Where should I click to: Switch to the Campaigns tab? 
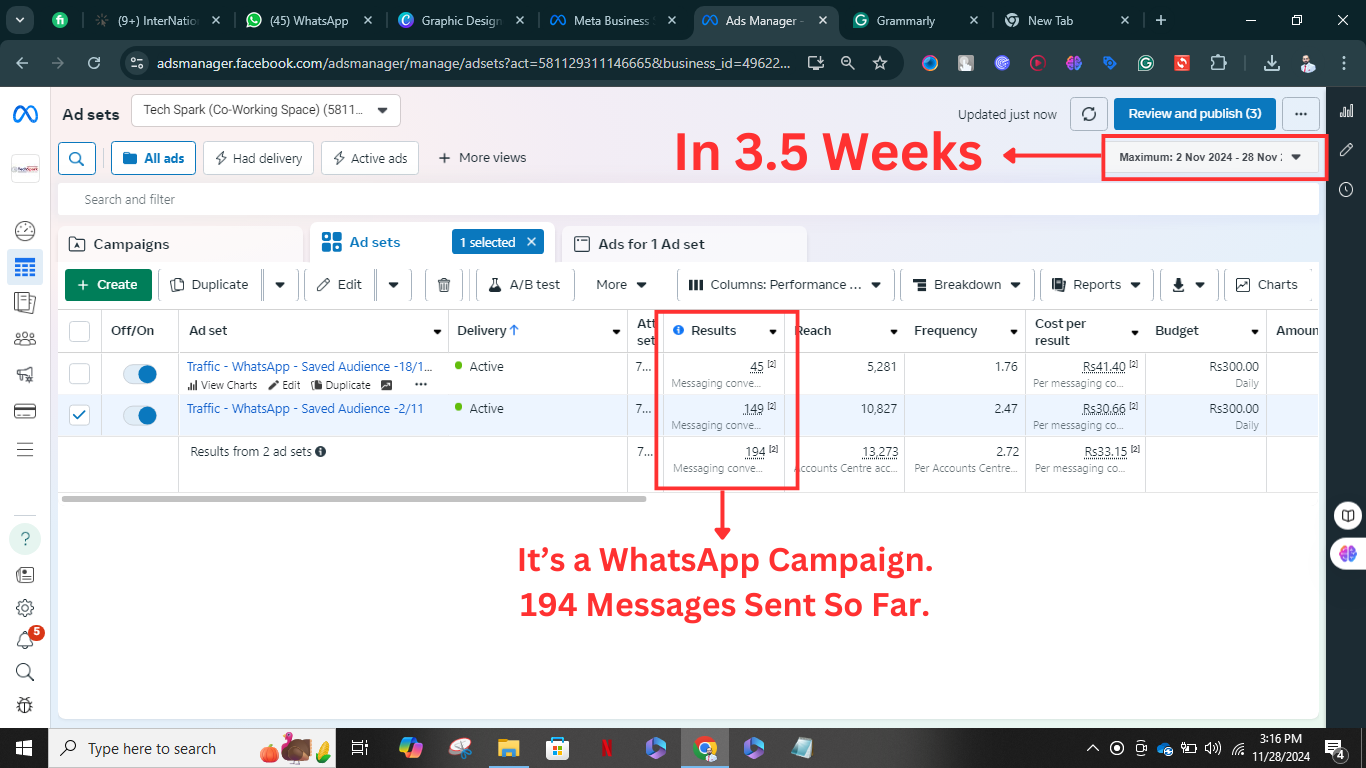coord(130,244)
